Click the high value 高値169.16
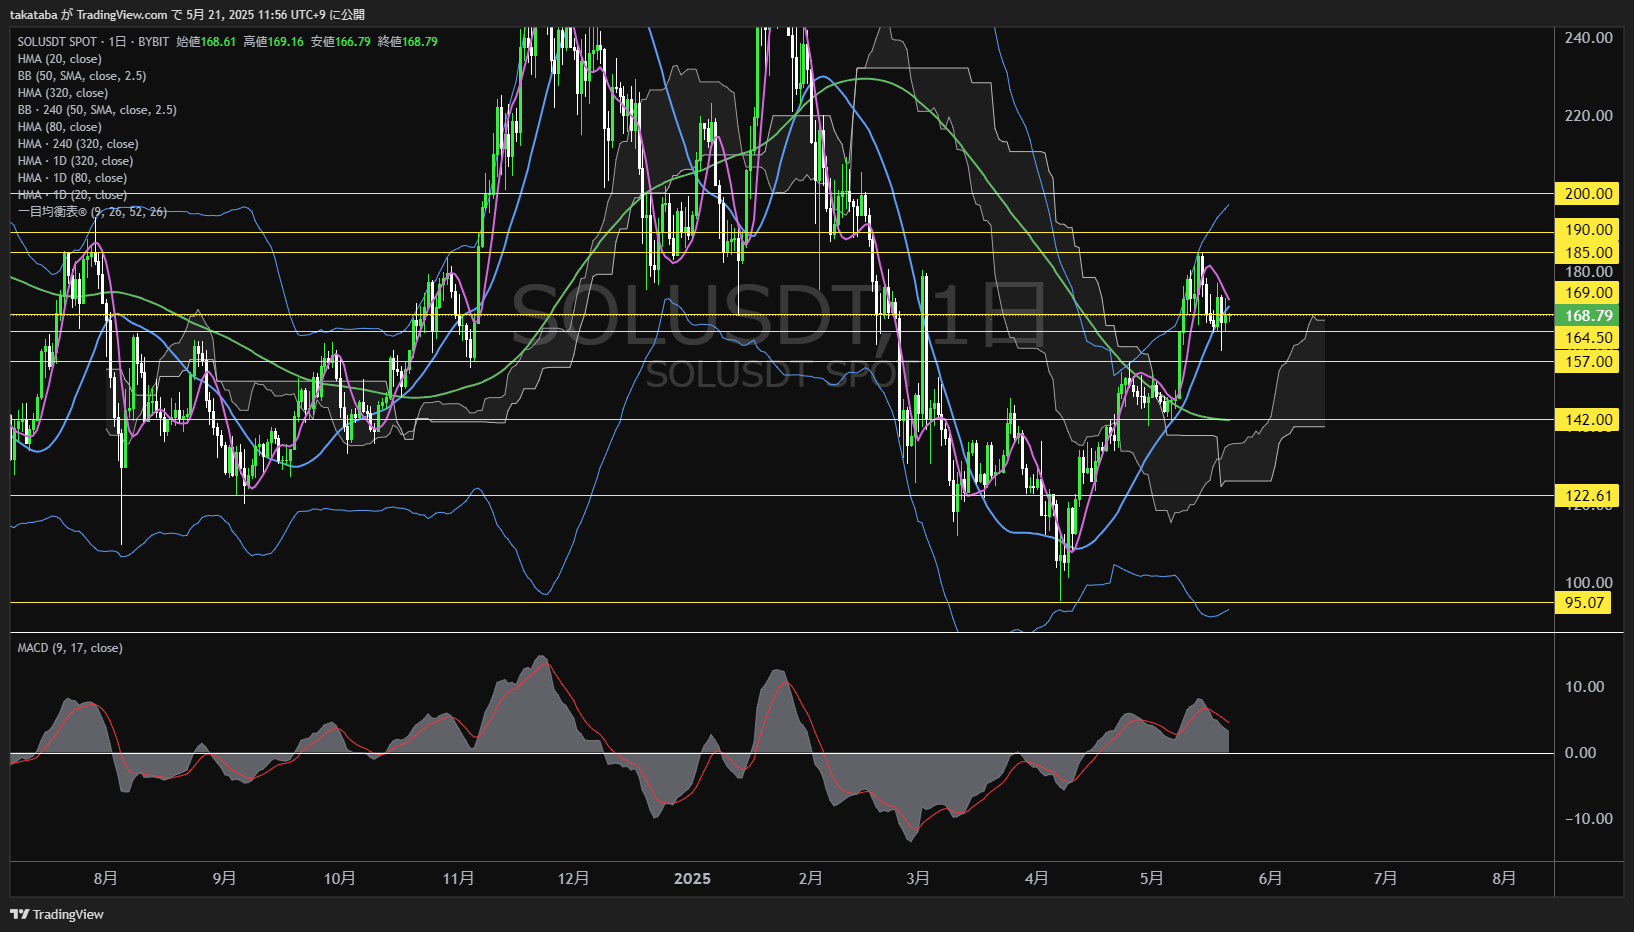This screenshot has width=1634, height=932. [273, 42]
